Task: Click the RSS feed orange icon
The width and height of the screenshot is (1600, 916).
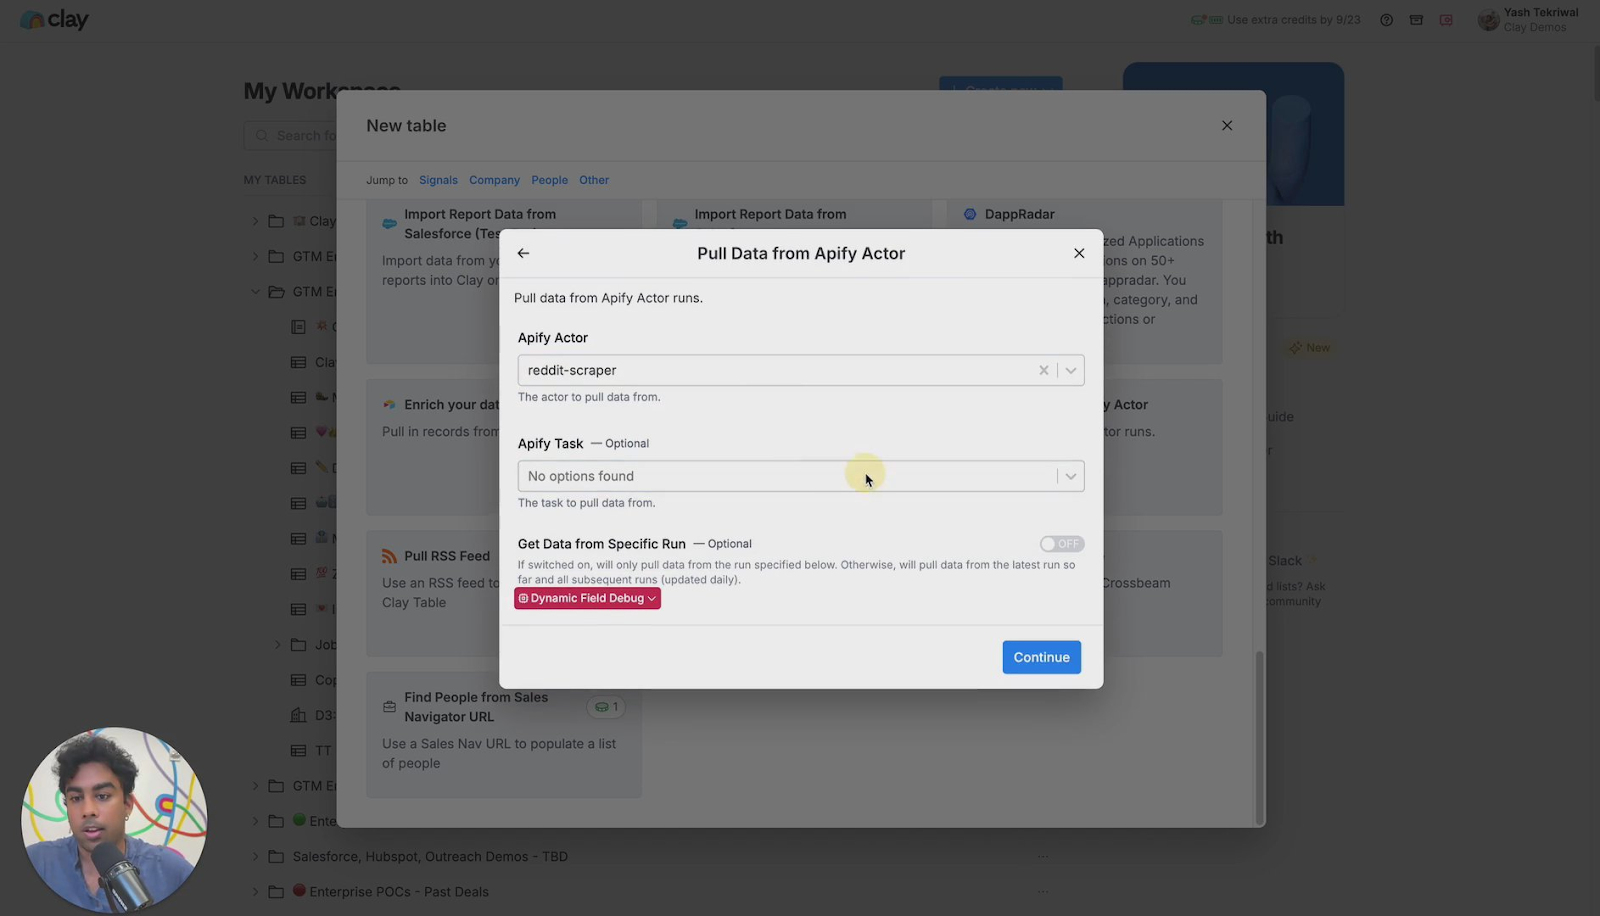Action: coord(389,556)
